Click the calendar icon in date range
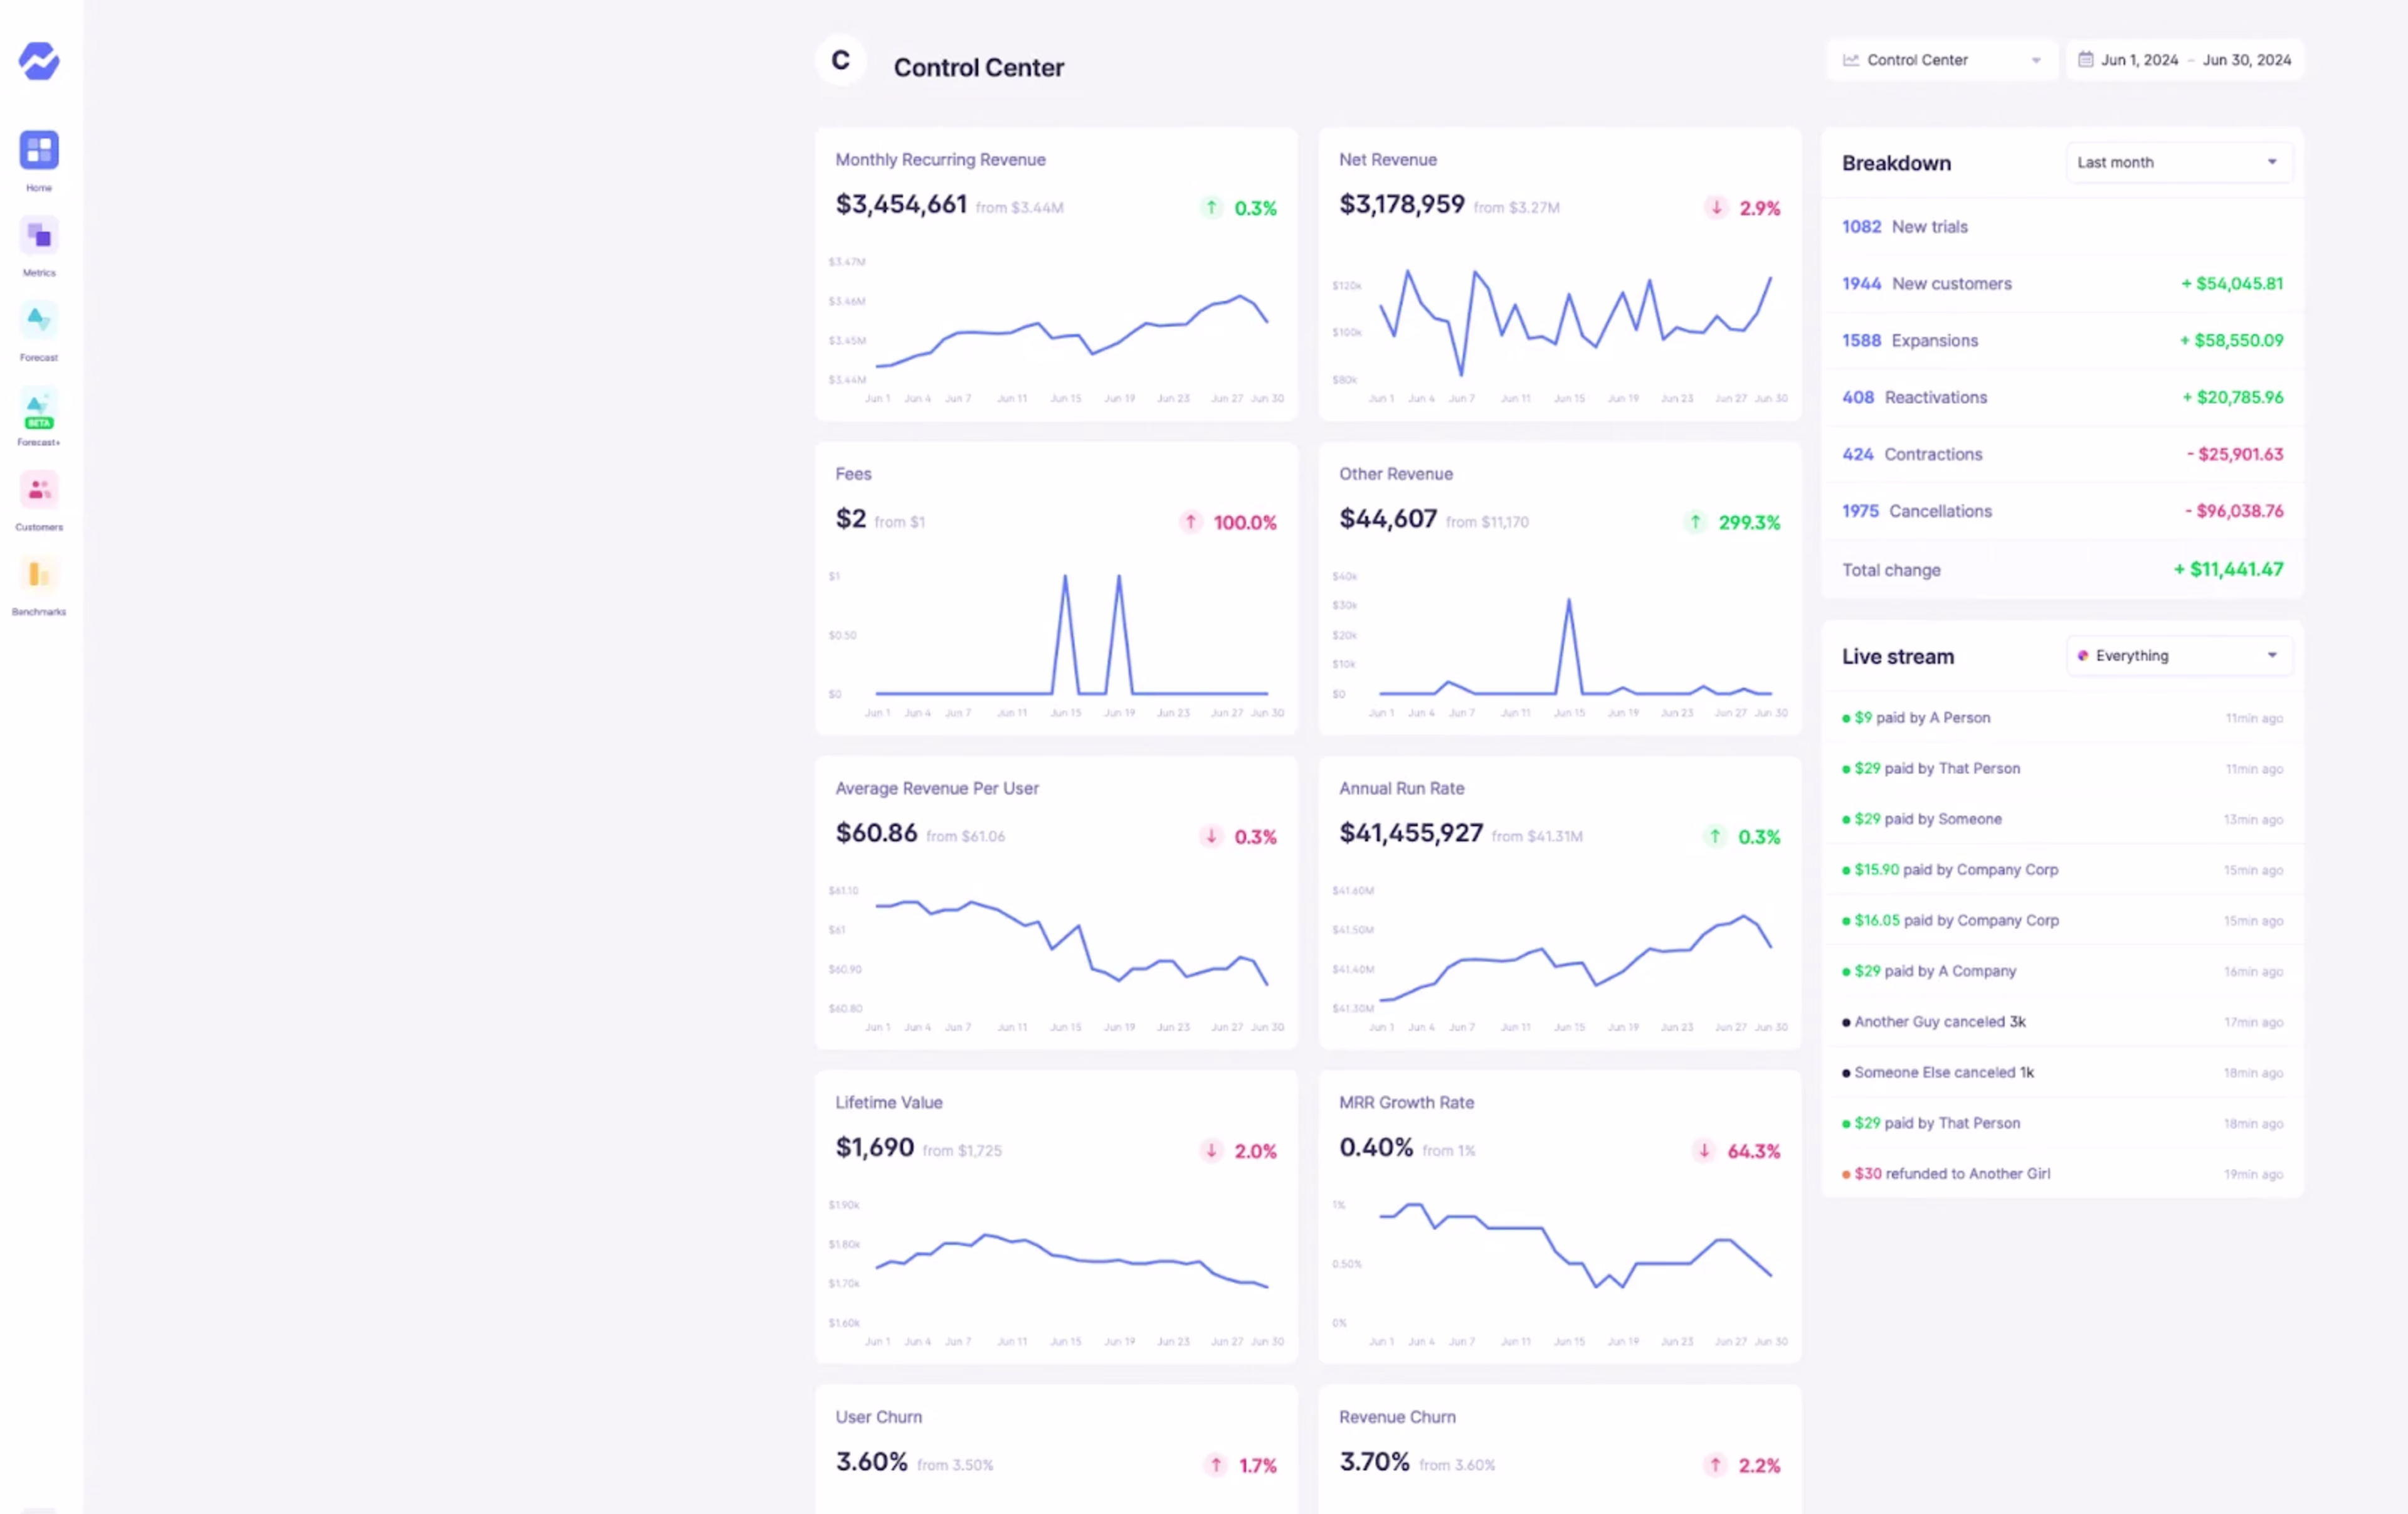The height and width of the screenshot is (1514, 2408). 2085,60
